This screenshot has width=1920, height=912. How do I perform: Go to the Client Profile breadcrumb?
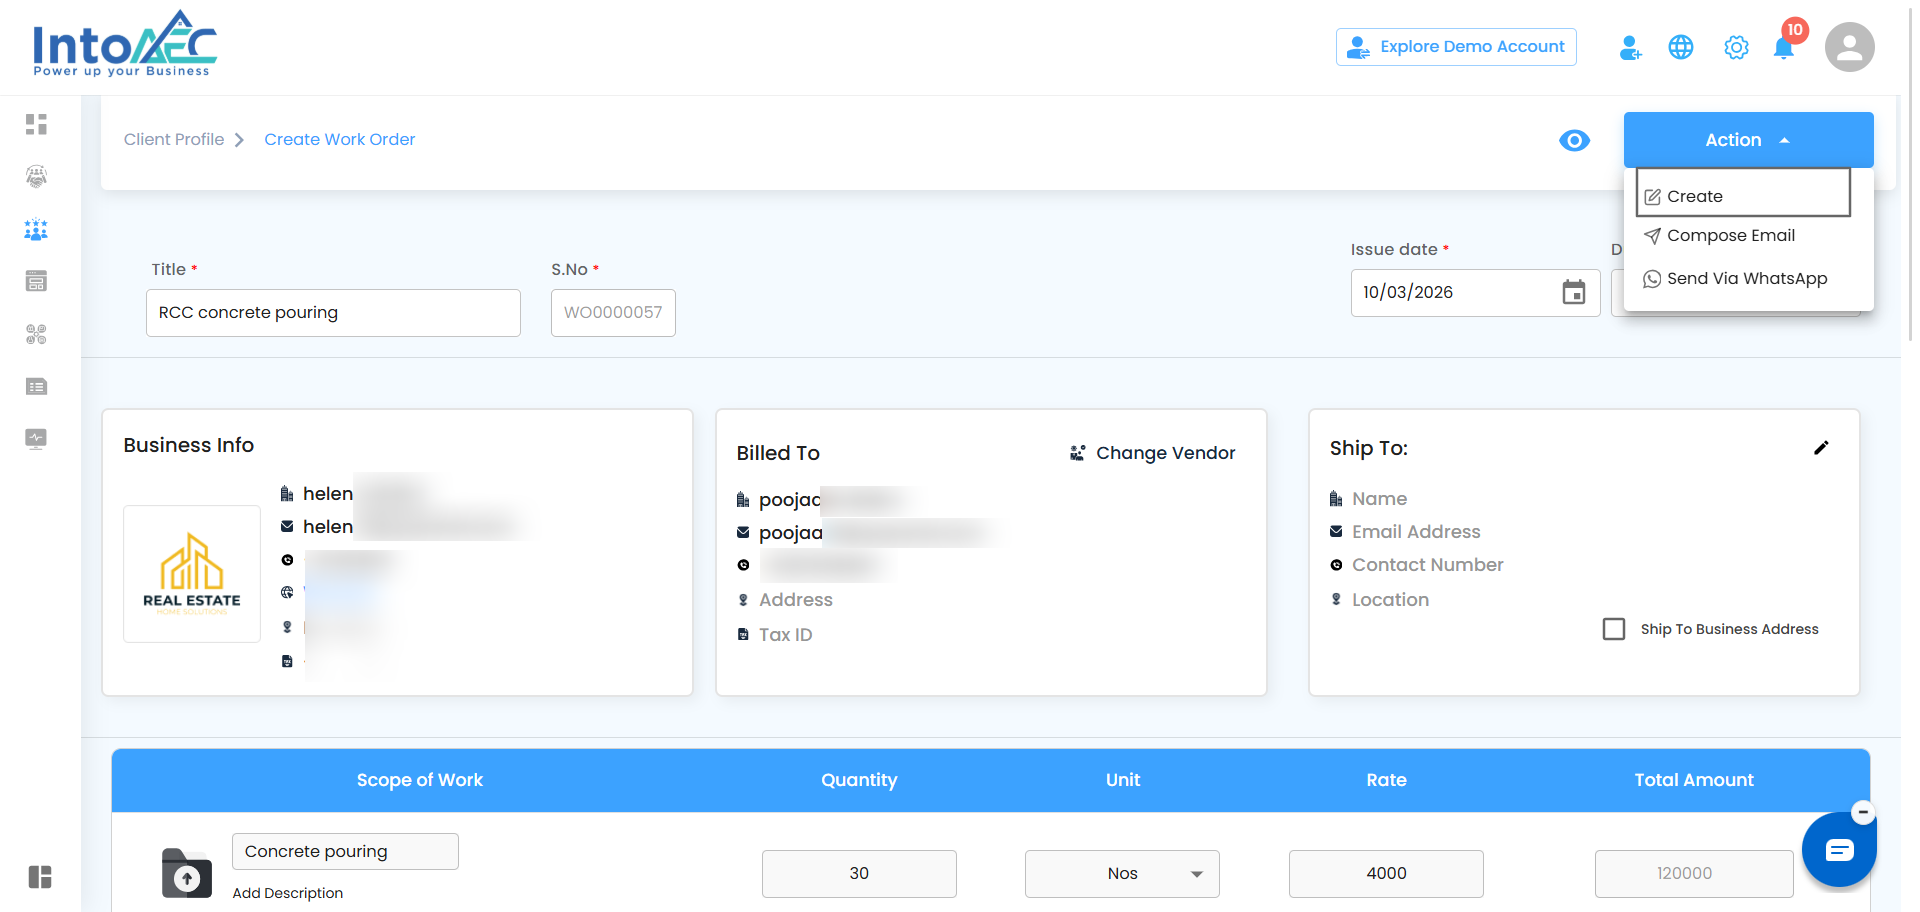[174, 140]
